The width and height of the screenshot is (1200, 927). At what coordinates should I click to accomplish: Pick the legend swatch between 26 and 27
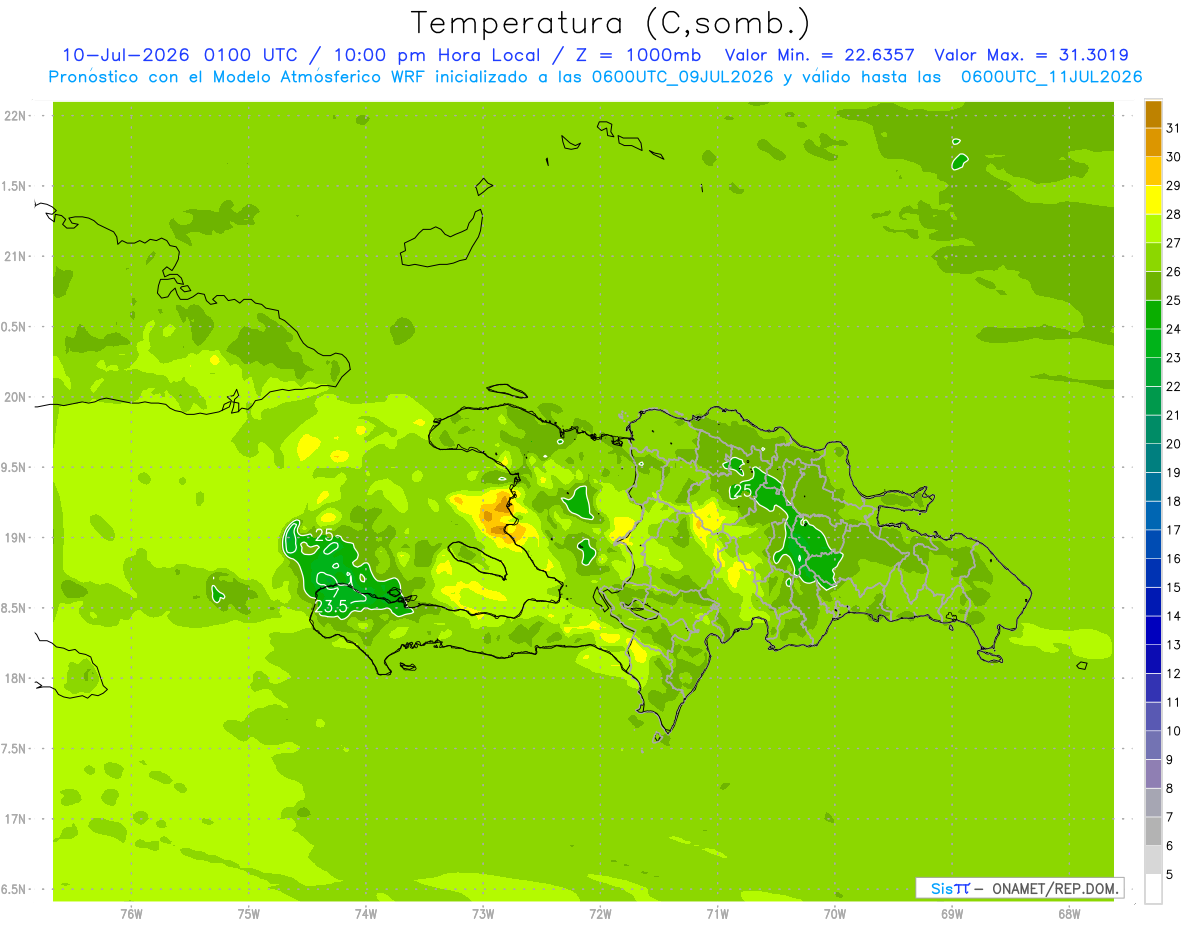(1153, 258)
